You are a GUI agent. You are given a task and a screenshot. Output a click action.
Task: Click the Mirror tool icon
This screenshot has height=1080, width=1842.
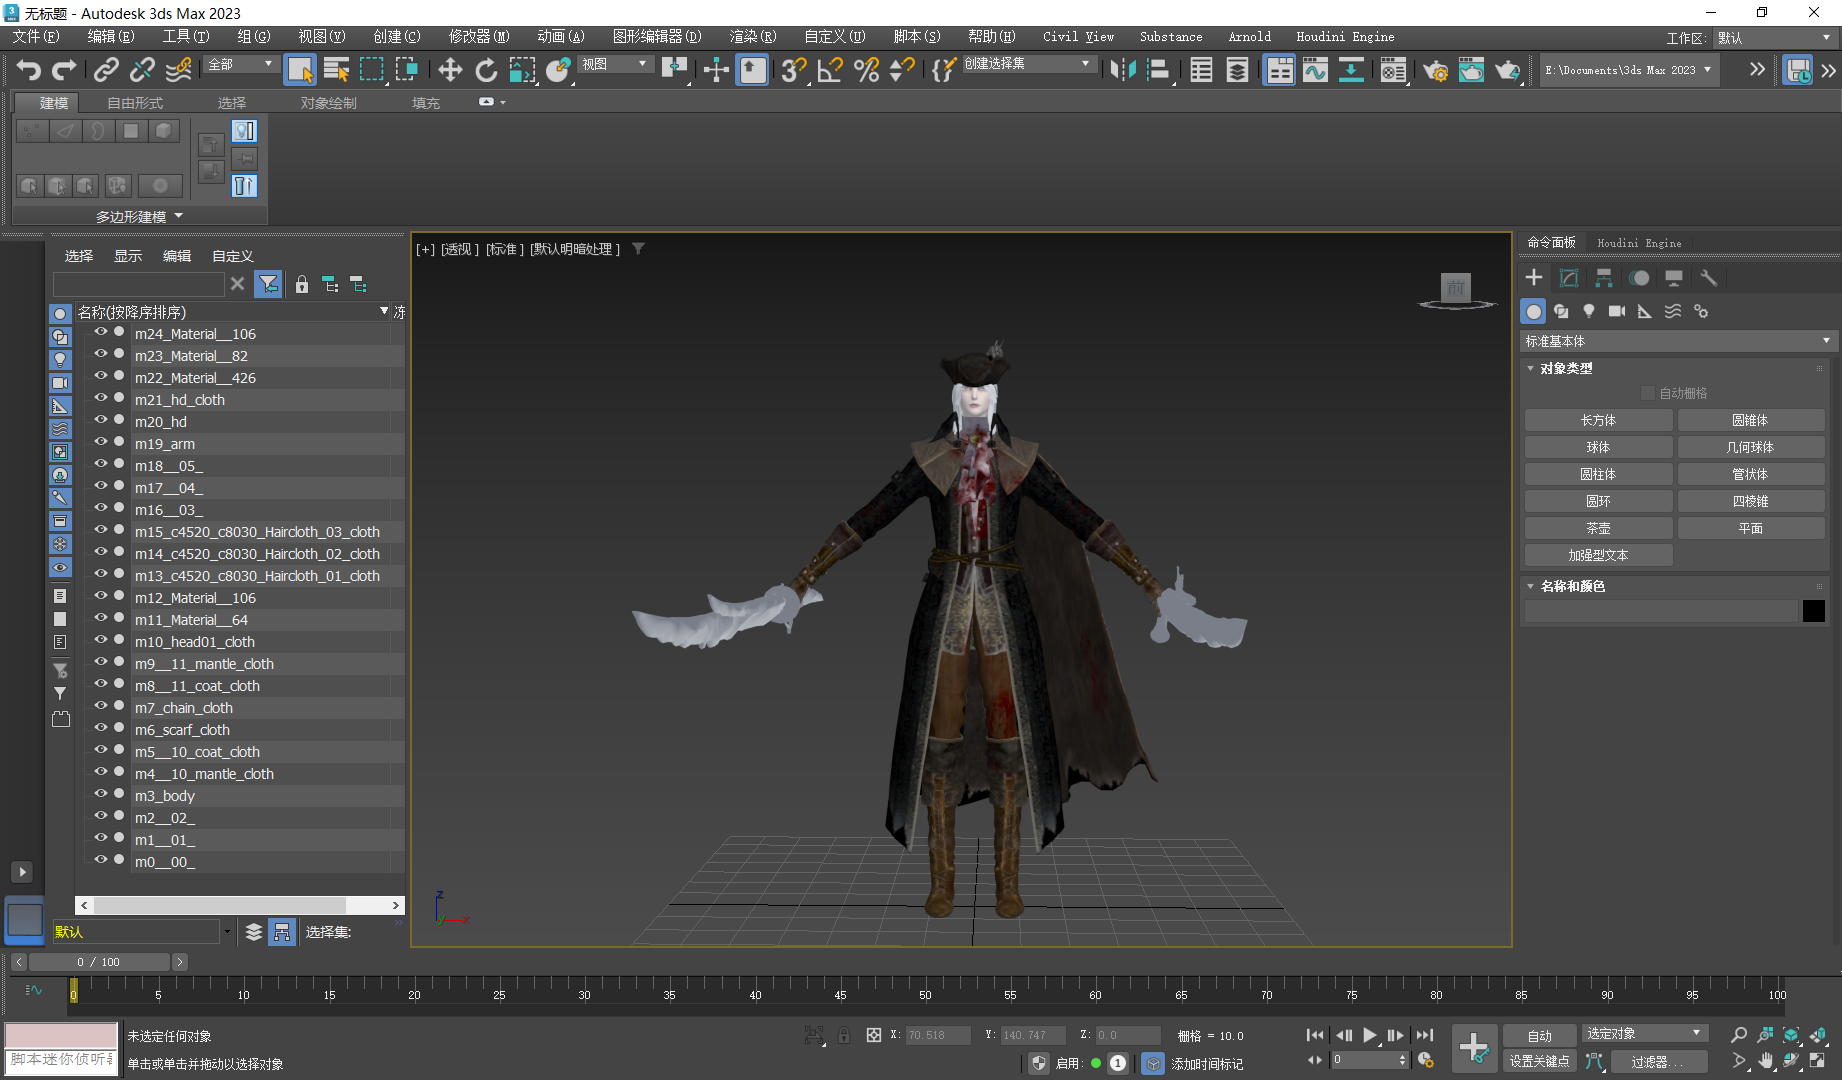click(1123, 69)
